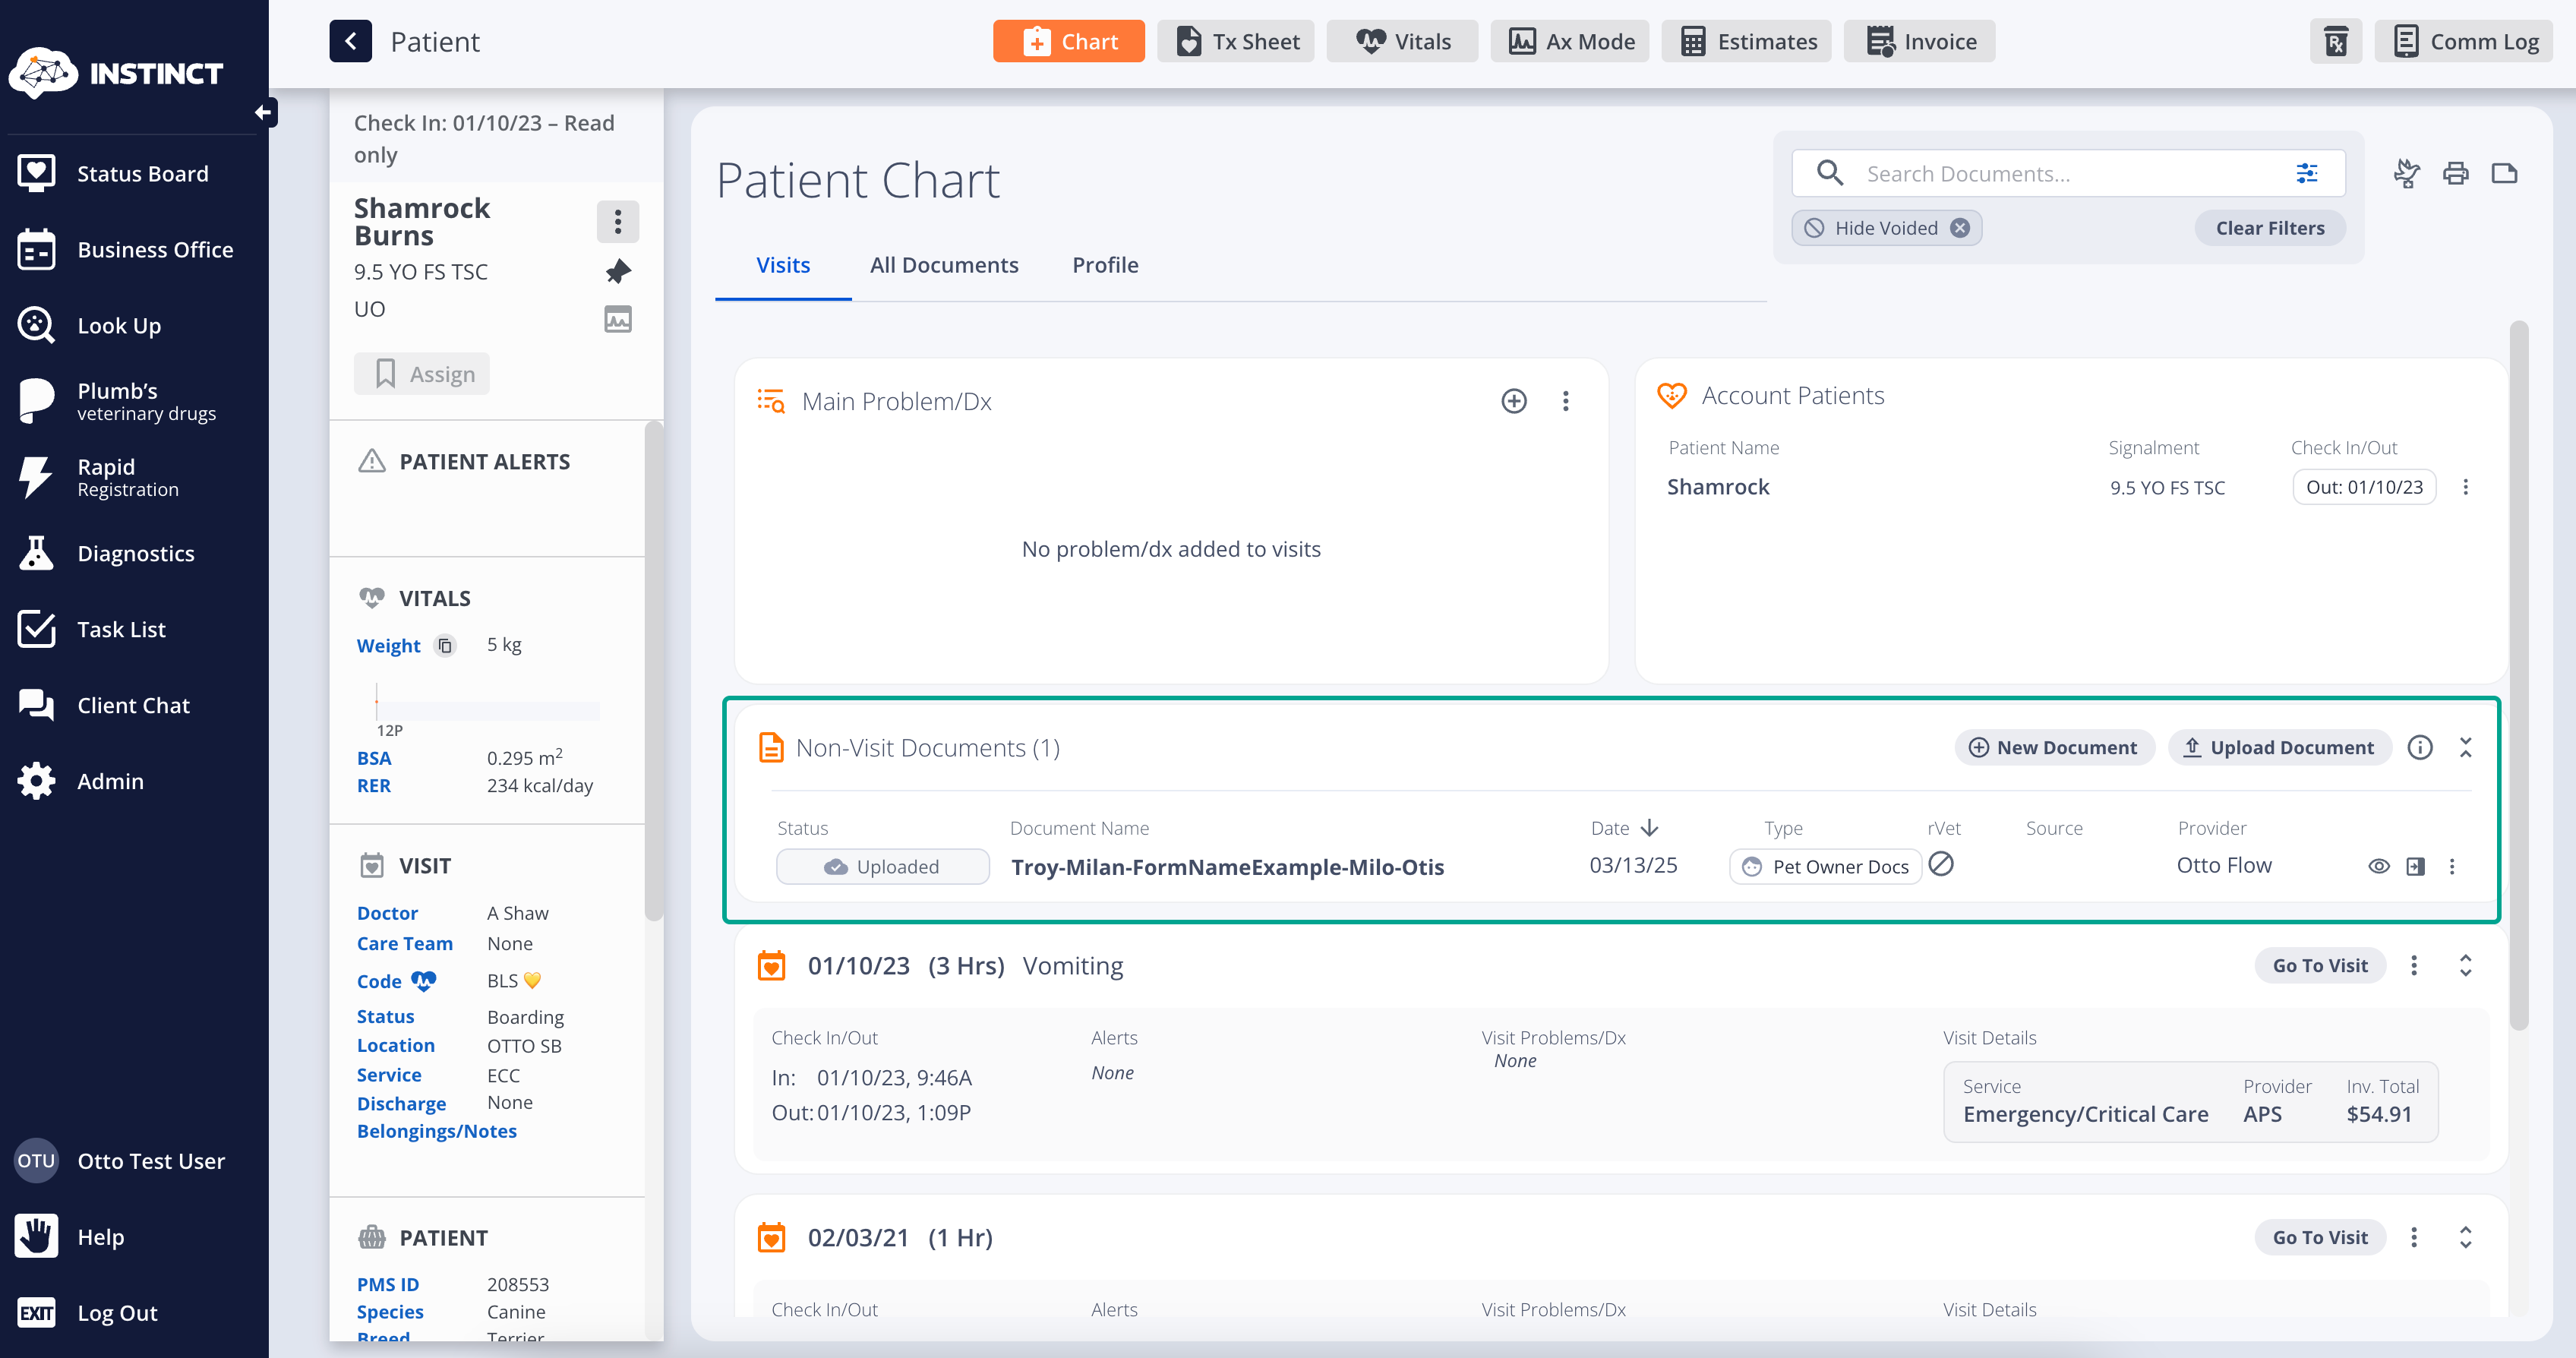Open Shamrock Burns patient options menu
The image size is (2576, 1358).
[x=618, y=221]
